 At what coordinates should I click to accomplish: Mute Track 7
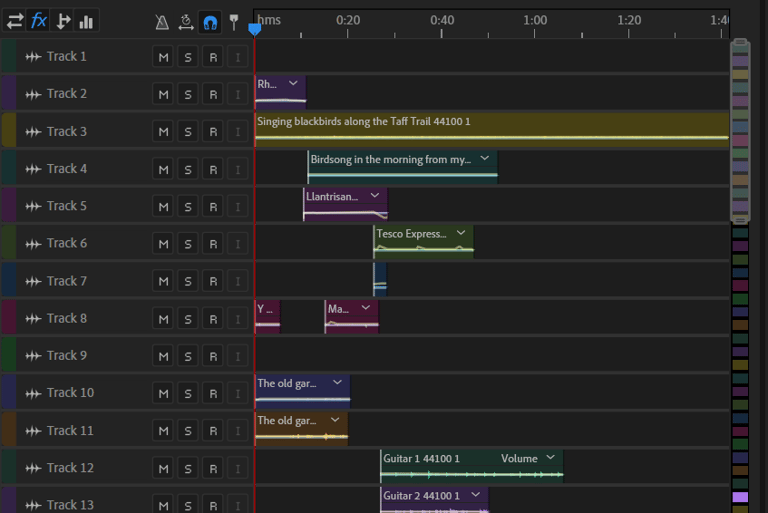(x=163, y=281)
